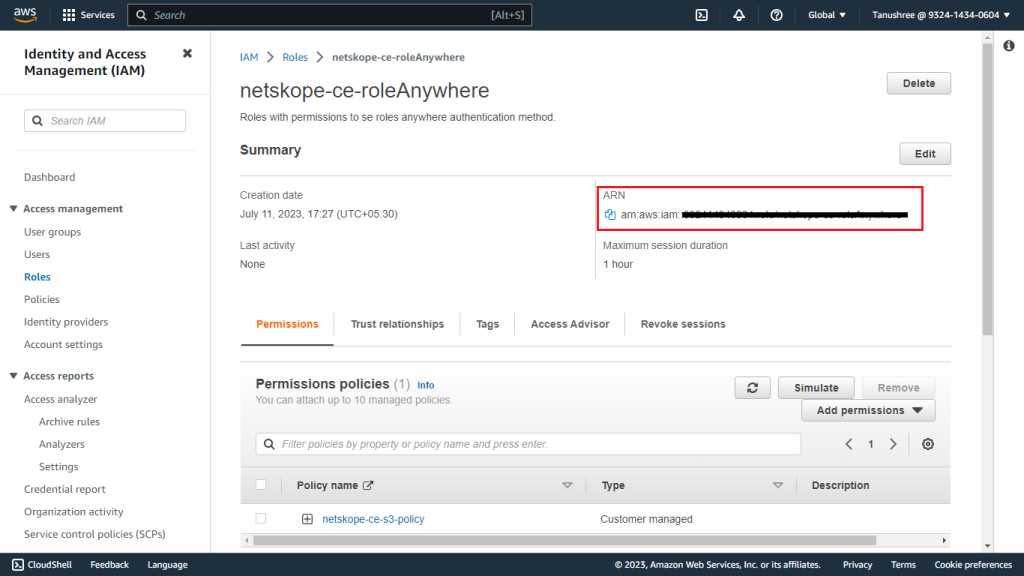Select all policies header checkbox
This screenshot has height=576, width=1024.
coord(261,485)
